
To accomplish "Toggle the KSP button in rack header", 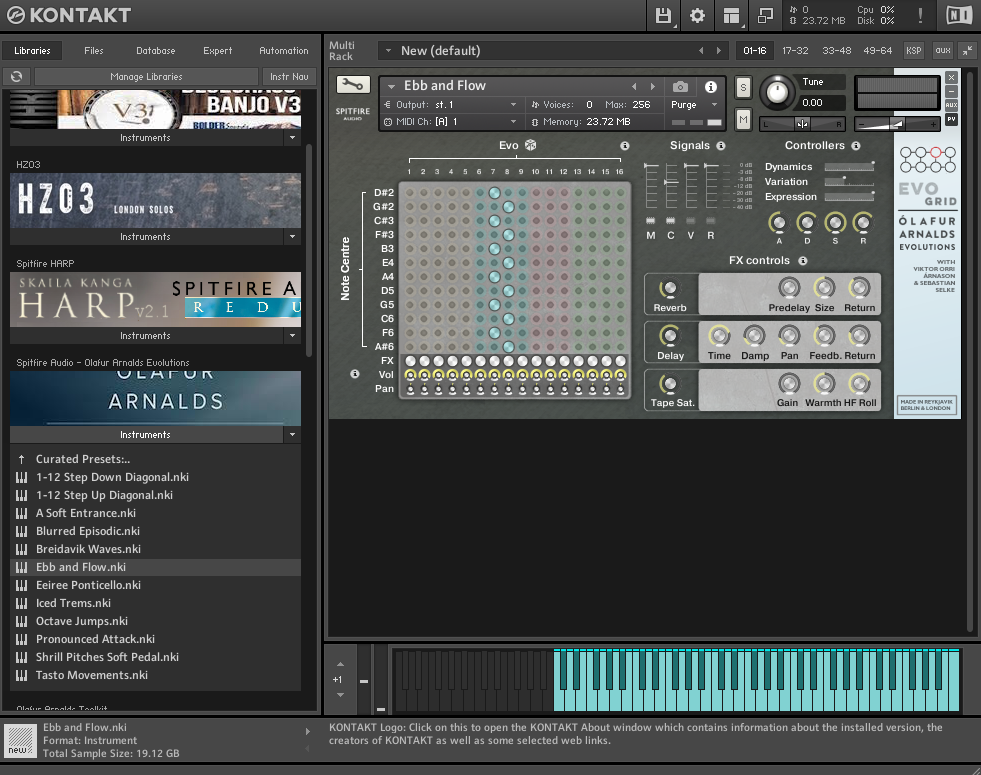I will (913, 51).
